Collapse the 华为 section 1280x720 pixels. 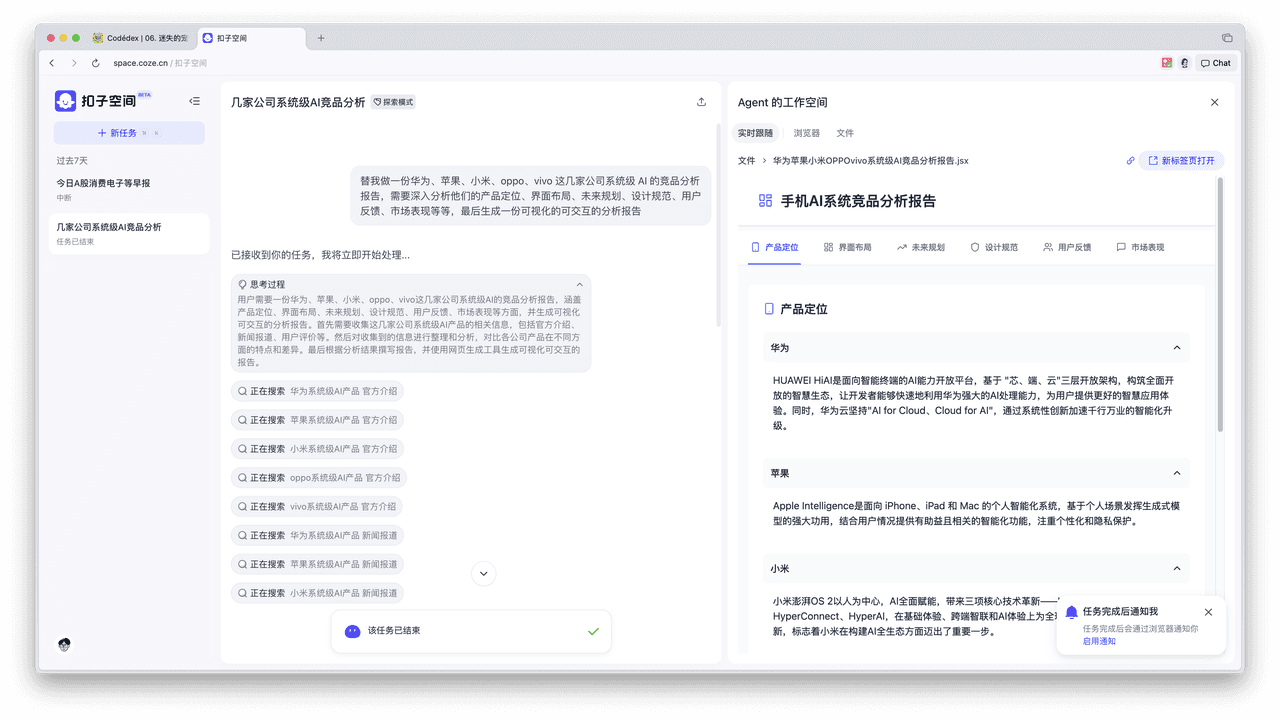[1176, 348]
